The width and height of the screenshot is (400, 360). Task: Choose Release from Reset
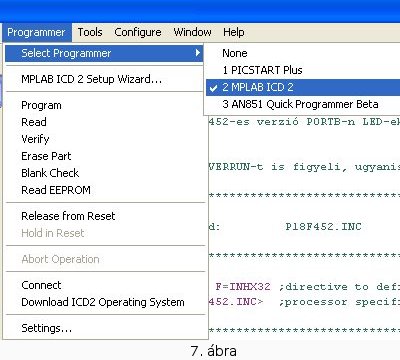tap(105, 216)
